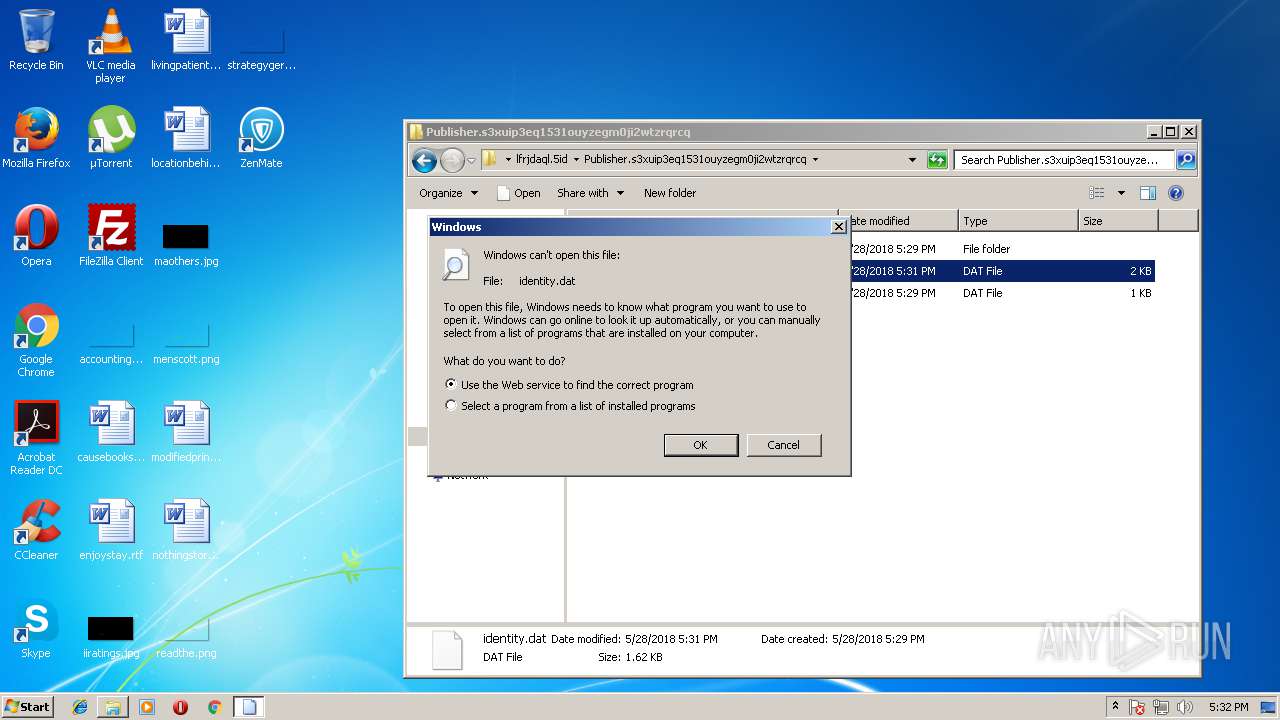Click the Opera icon in the taskbar
This screenshot has height=720, width=1280.
[181, 707]
